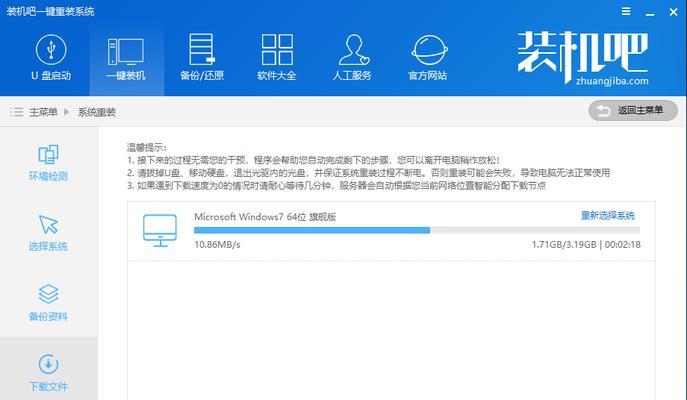Click the 10.86MB/s download speed
This screenshot has width=687, height=400.
pos(217,244)
